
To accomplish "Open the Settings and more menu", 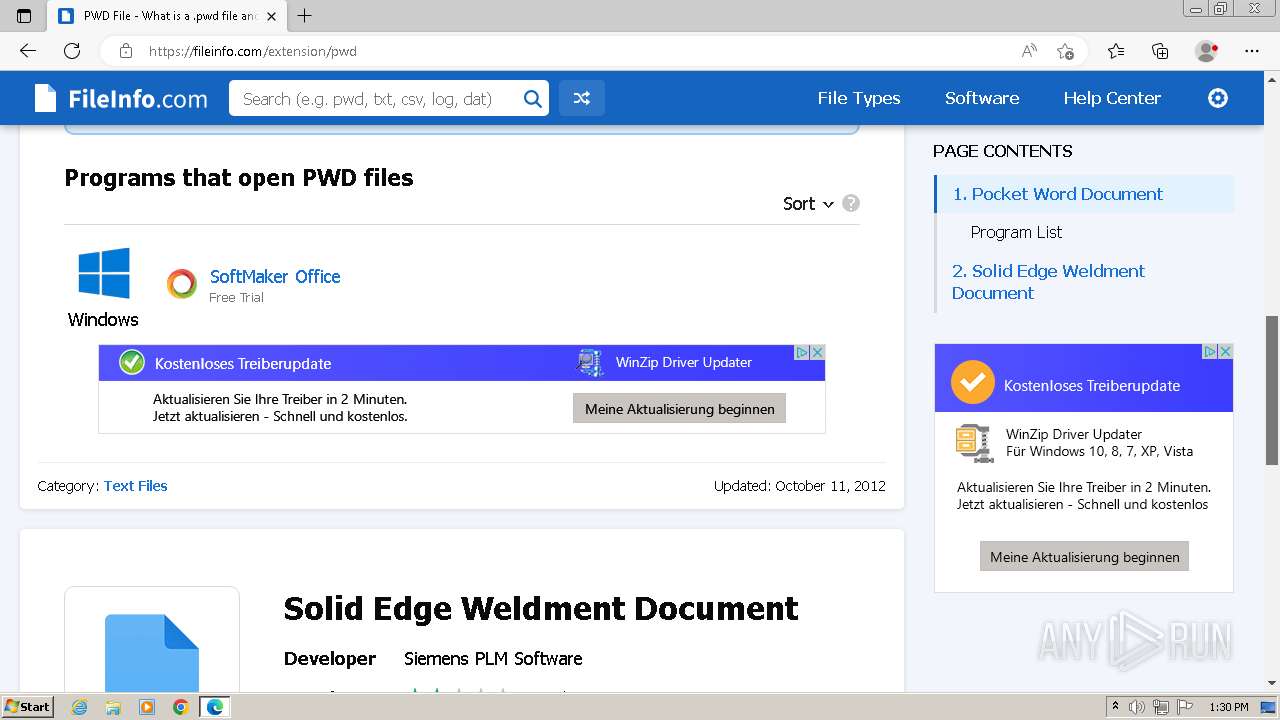I will (x=1252, y=51).
